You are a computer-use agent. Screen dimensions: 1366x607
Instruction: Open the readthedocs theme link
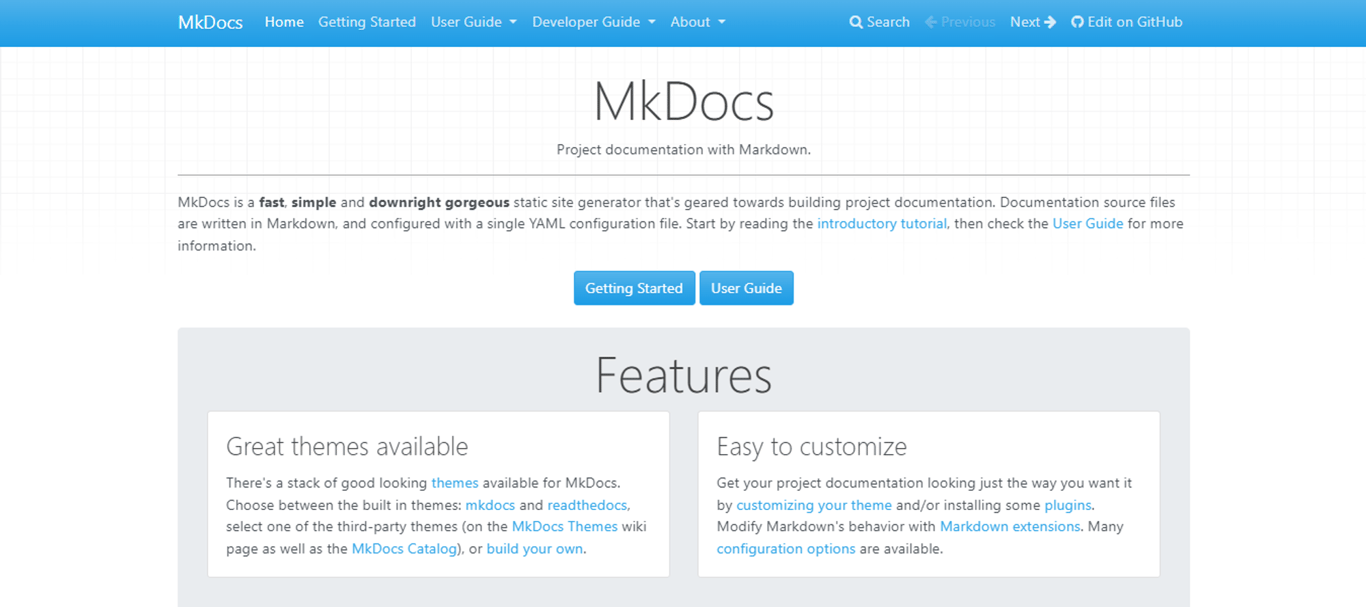588,505
